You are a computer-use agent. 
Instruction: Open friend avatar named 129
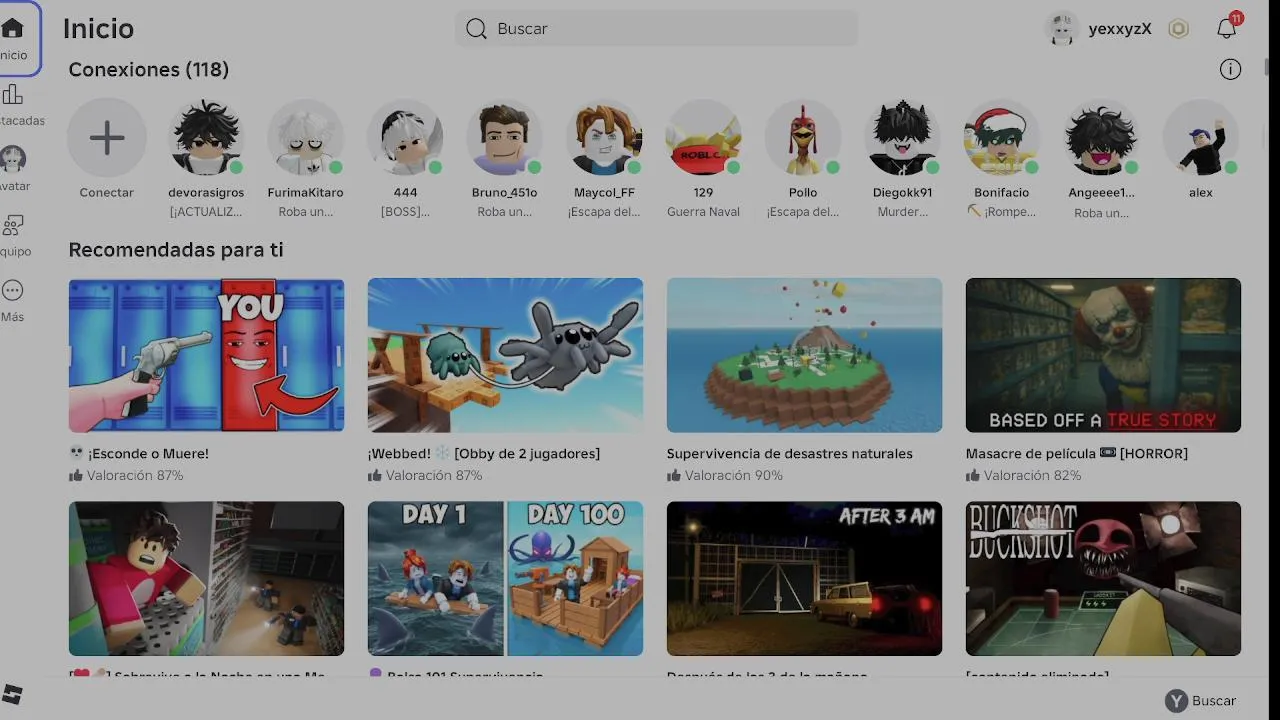tap(703, 138)
